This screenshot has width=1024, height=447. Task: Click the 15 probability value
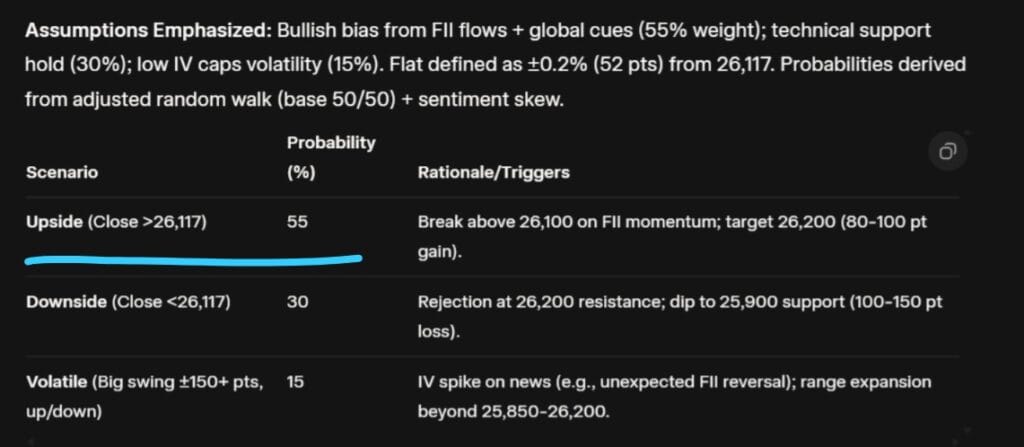(296, 382)
